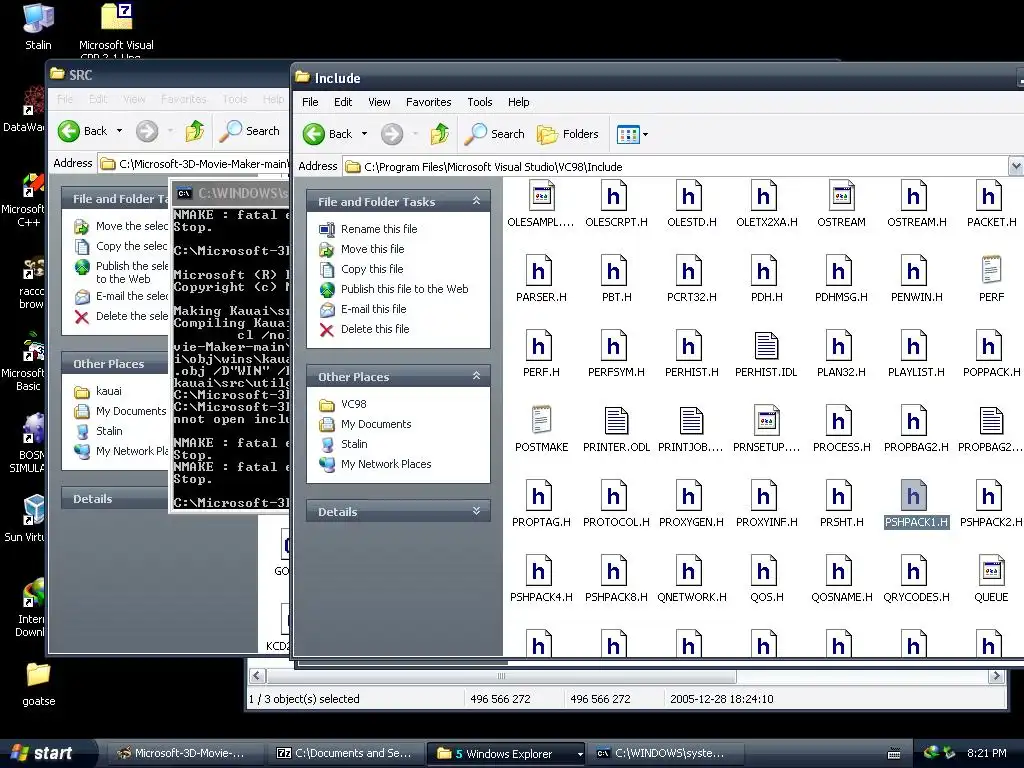Go up one folder level in Include window
The height and width of the screenshot is (768, 1024).
440,134
